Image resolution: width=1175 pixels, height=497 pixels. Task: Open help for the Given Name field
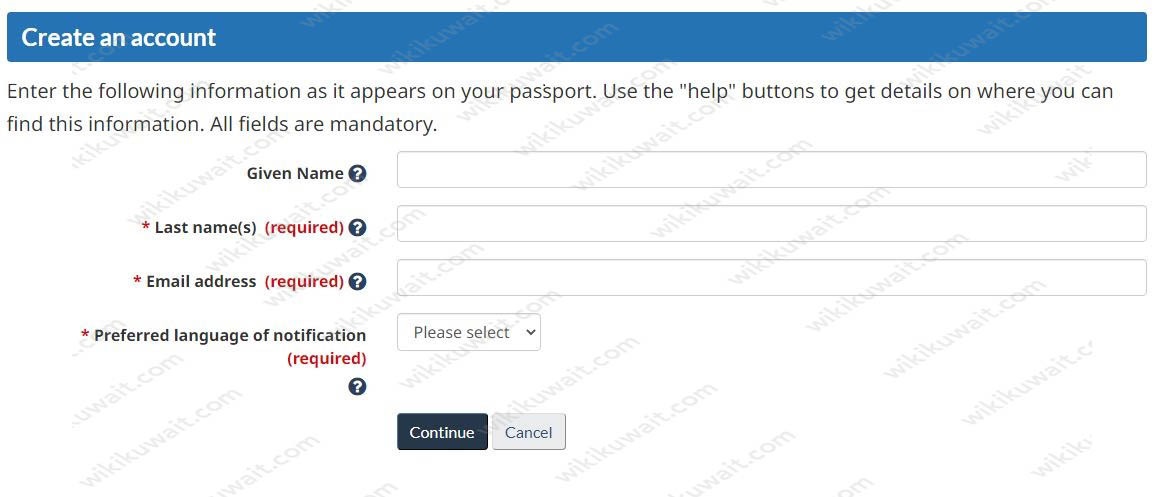pos(357,174)
